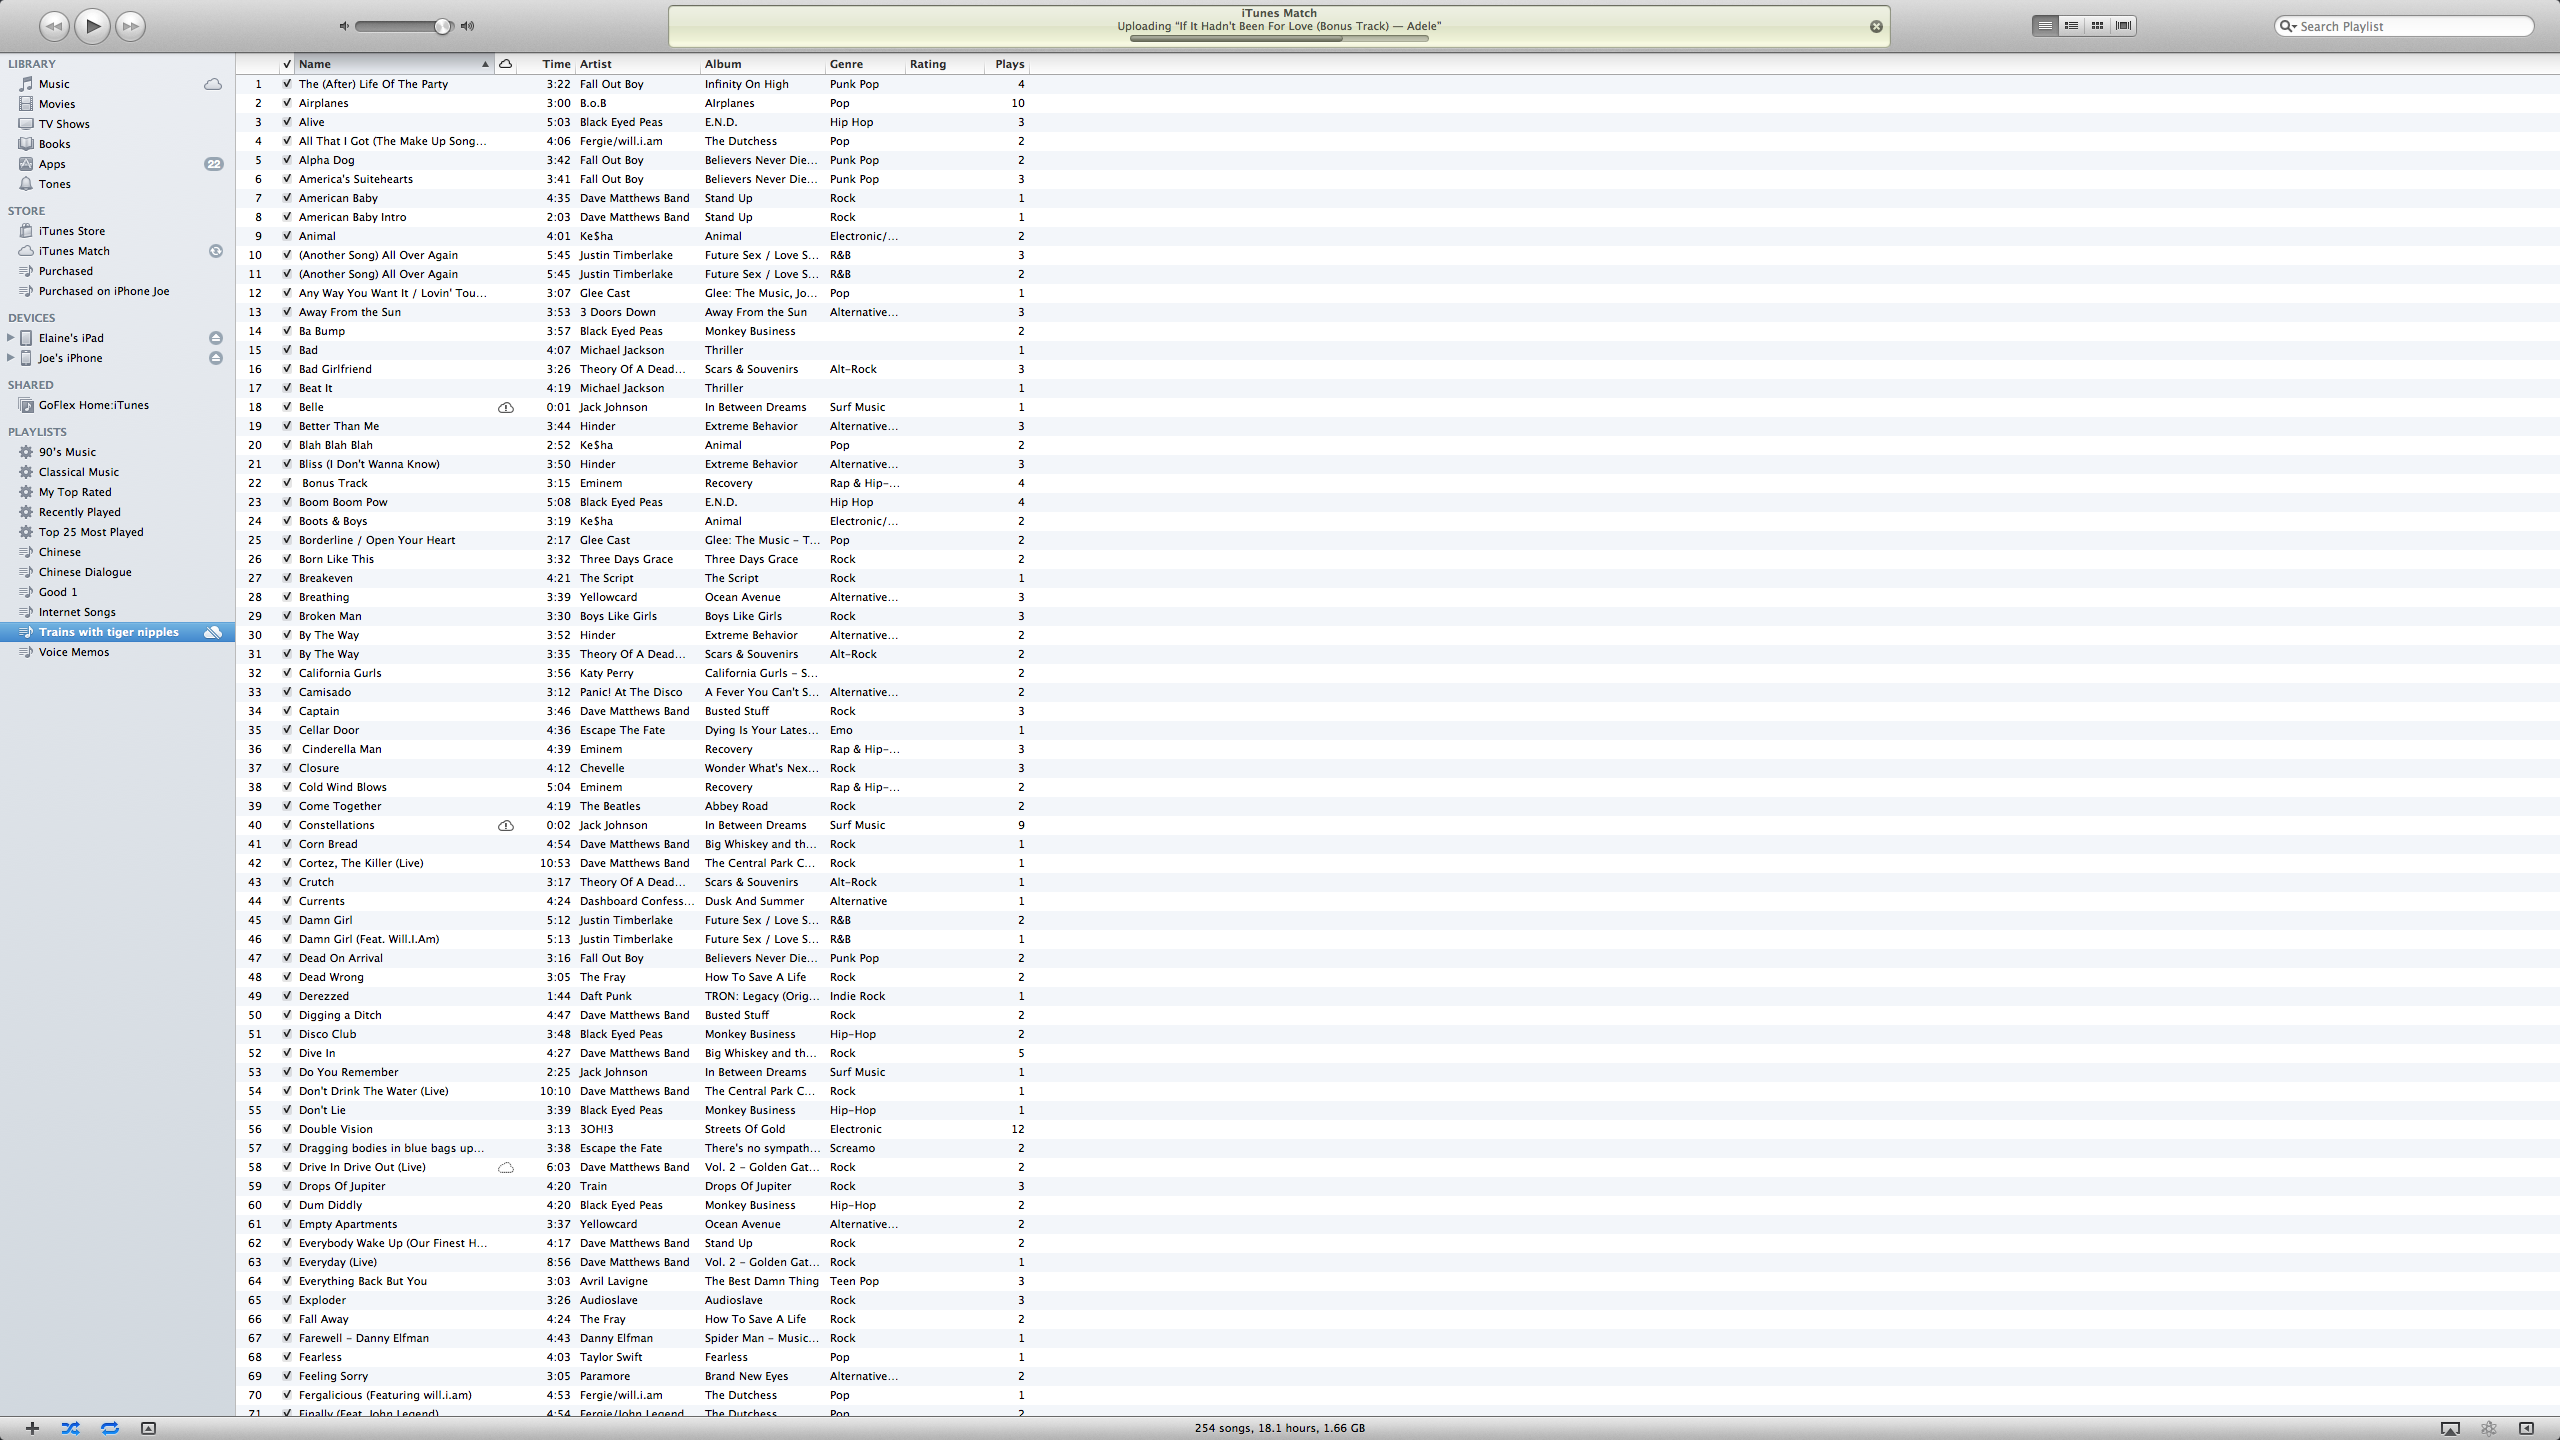Uncheck the song Breakeven
This screenshot has height=1440, width=2560.
[x=287, y=578]
